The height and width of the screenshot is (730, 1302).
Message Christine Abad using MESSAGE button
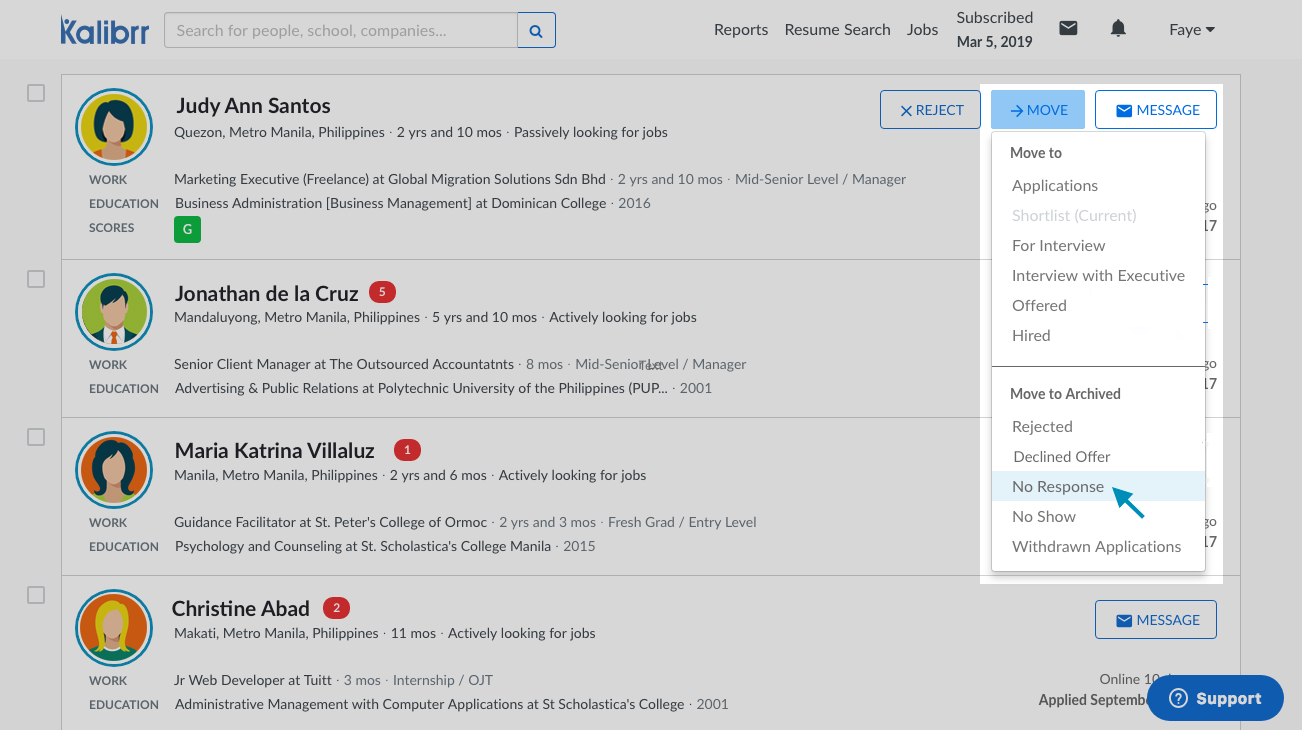click(1155, 620)
